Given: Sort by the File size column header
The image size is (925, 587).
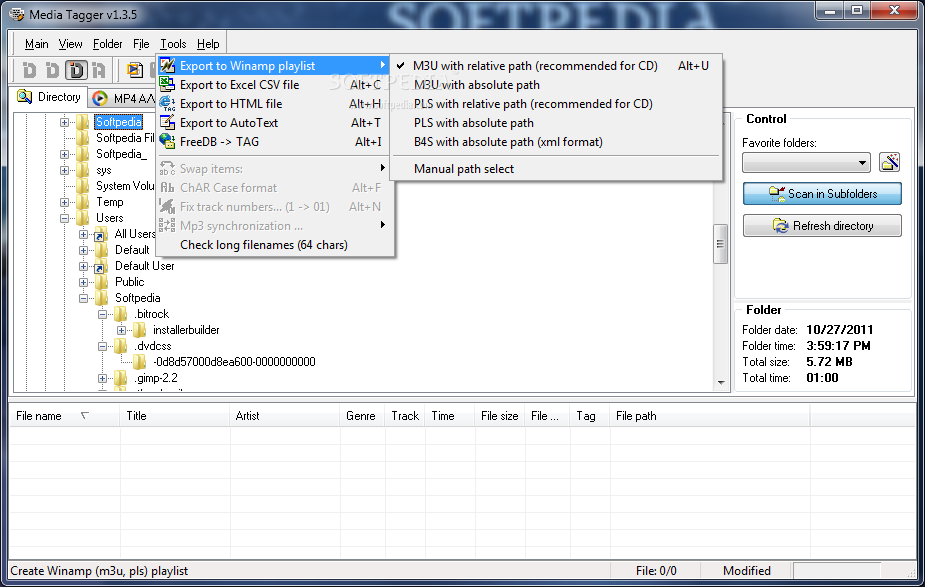Looking at the screenshot, I should click(499, 416).
